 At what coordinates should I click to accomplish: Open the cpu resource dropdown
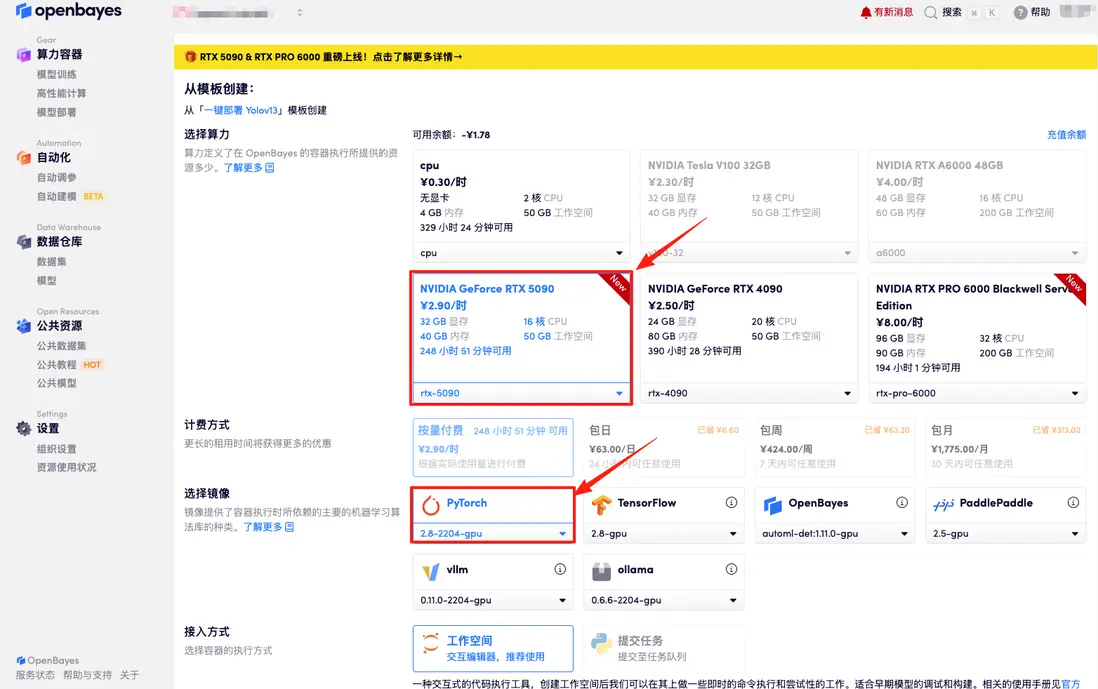pos(521,253)
